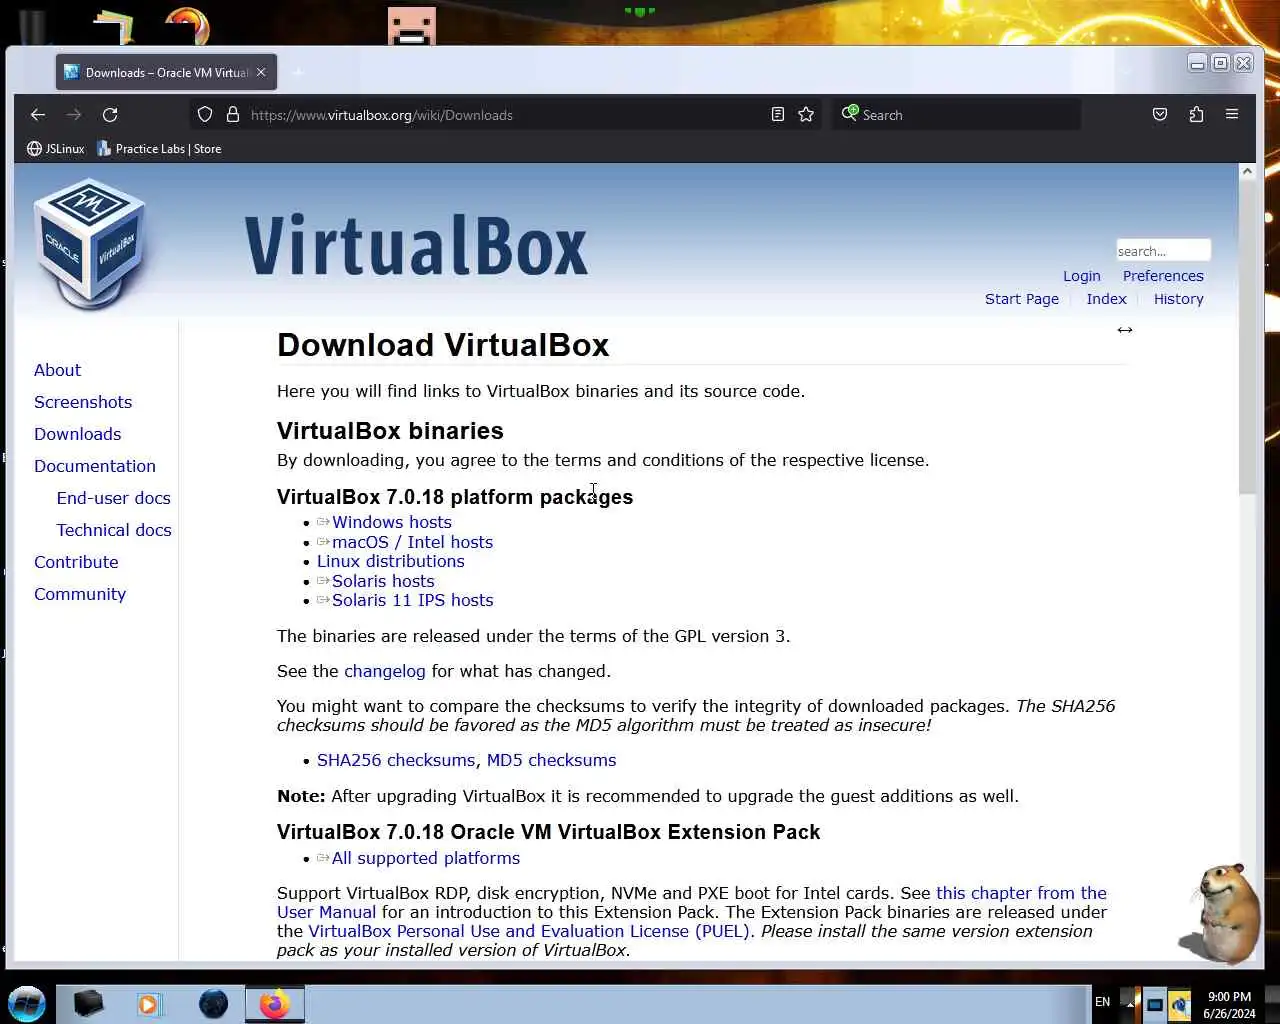Viewport: 1280px width, 1024px height.
Task: Open the MD5 checksums link
Action: pyautogui.click(x=551, y=760)
